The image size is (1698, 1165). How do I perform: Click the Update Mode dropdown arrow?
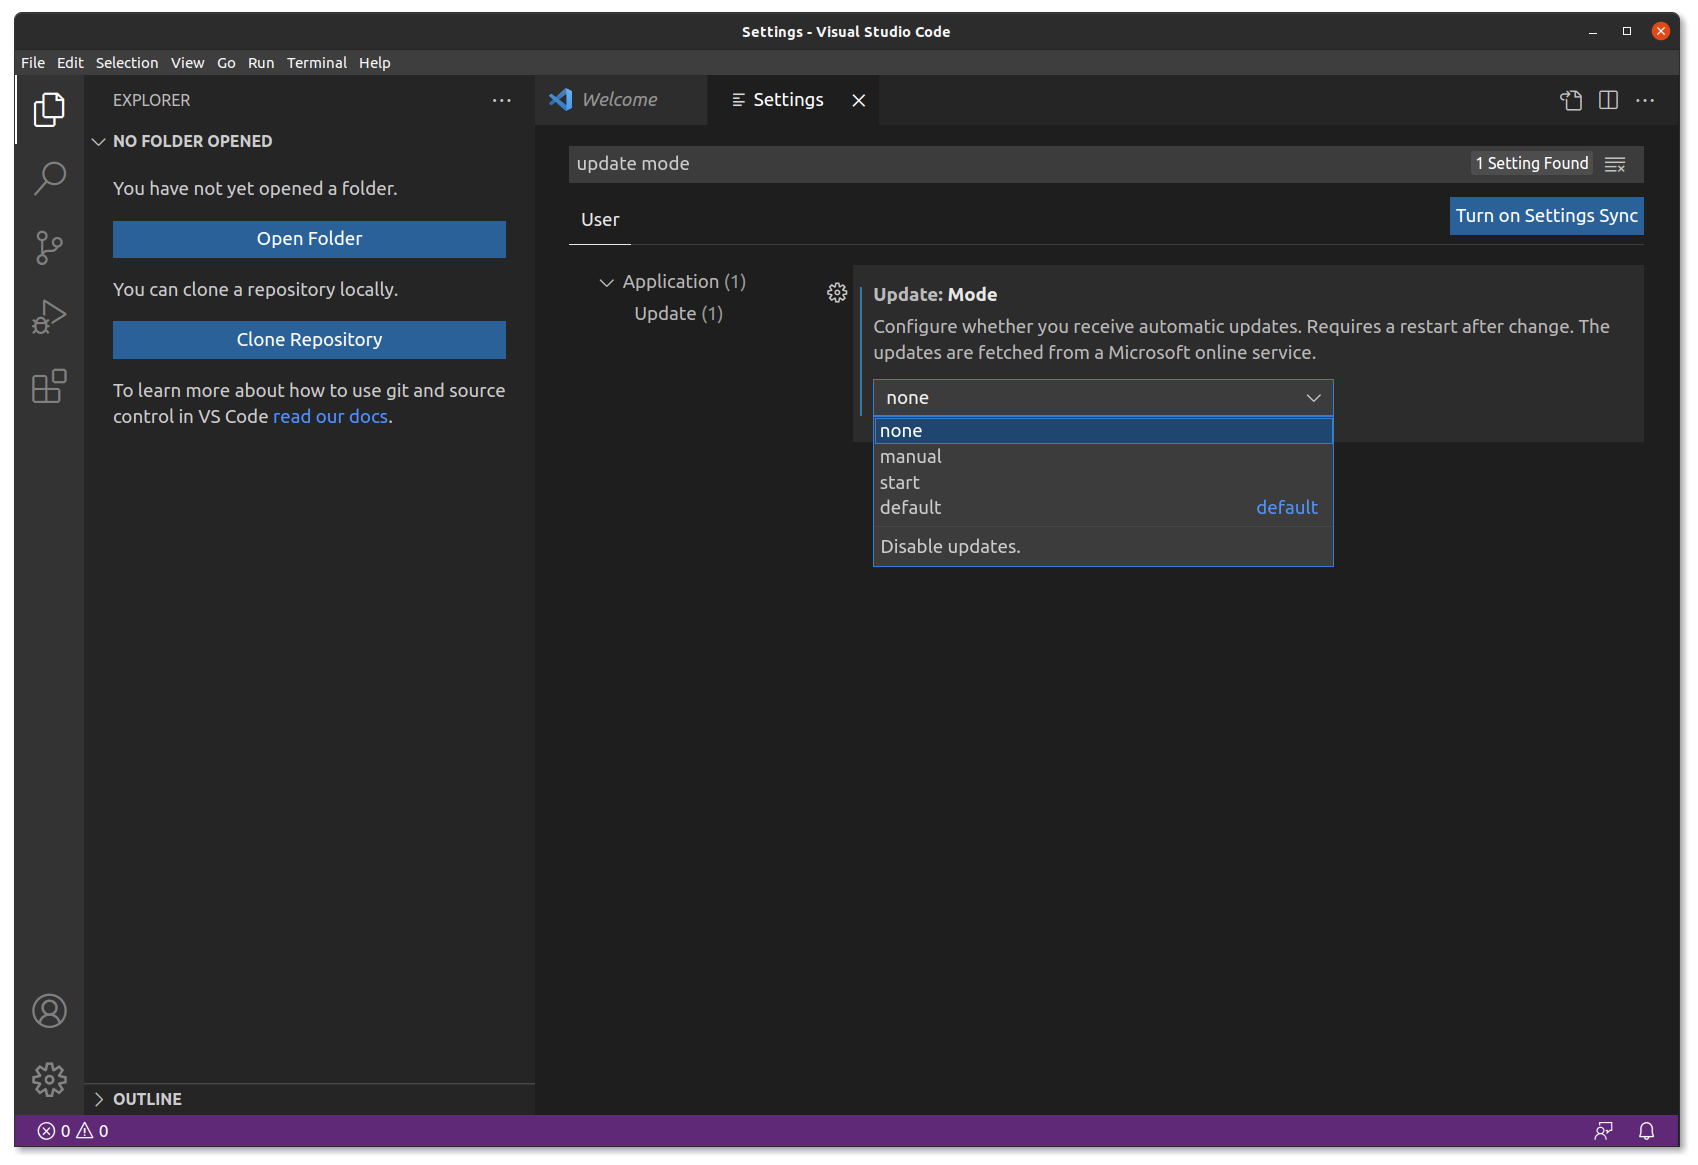tap(1313, 398)
